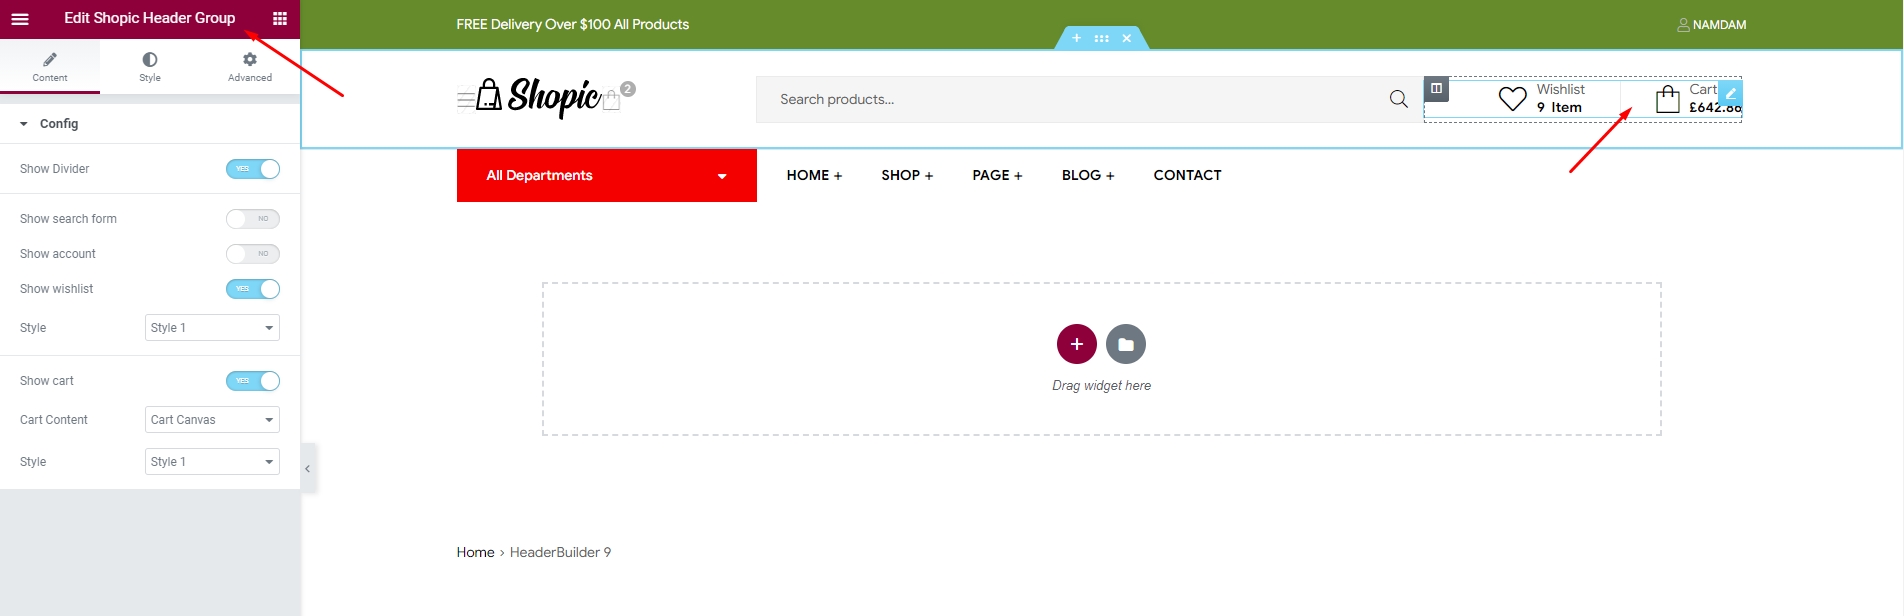Image resolution: width=1904 pixels, height=616 pixels.
Task: Click the CONTACT navigation link
Action: [1187, 175]
